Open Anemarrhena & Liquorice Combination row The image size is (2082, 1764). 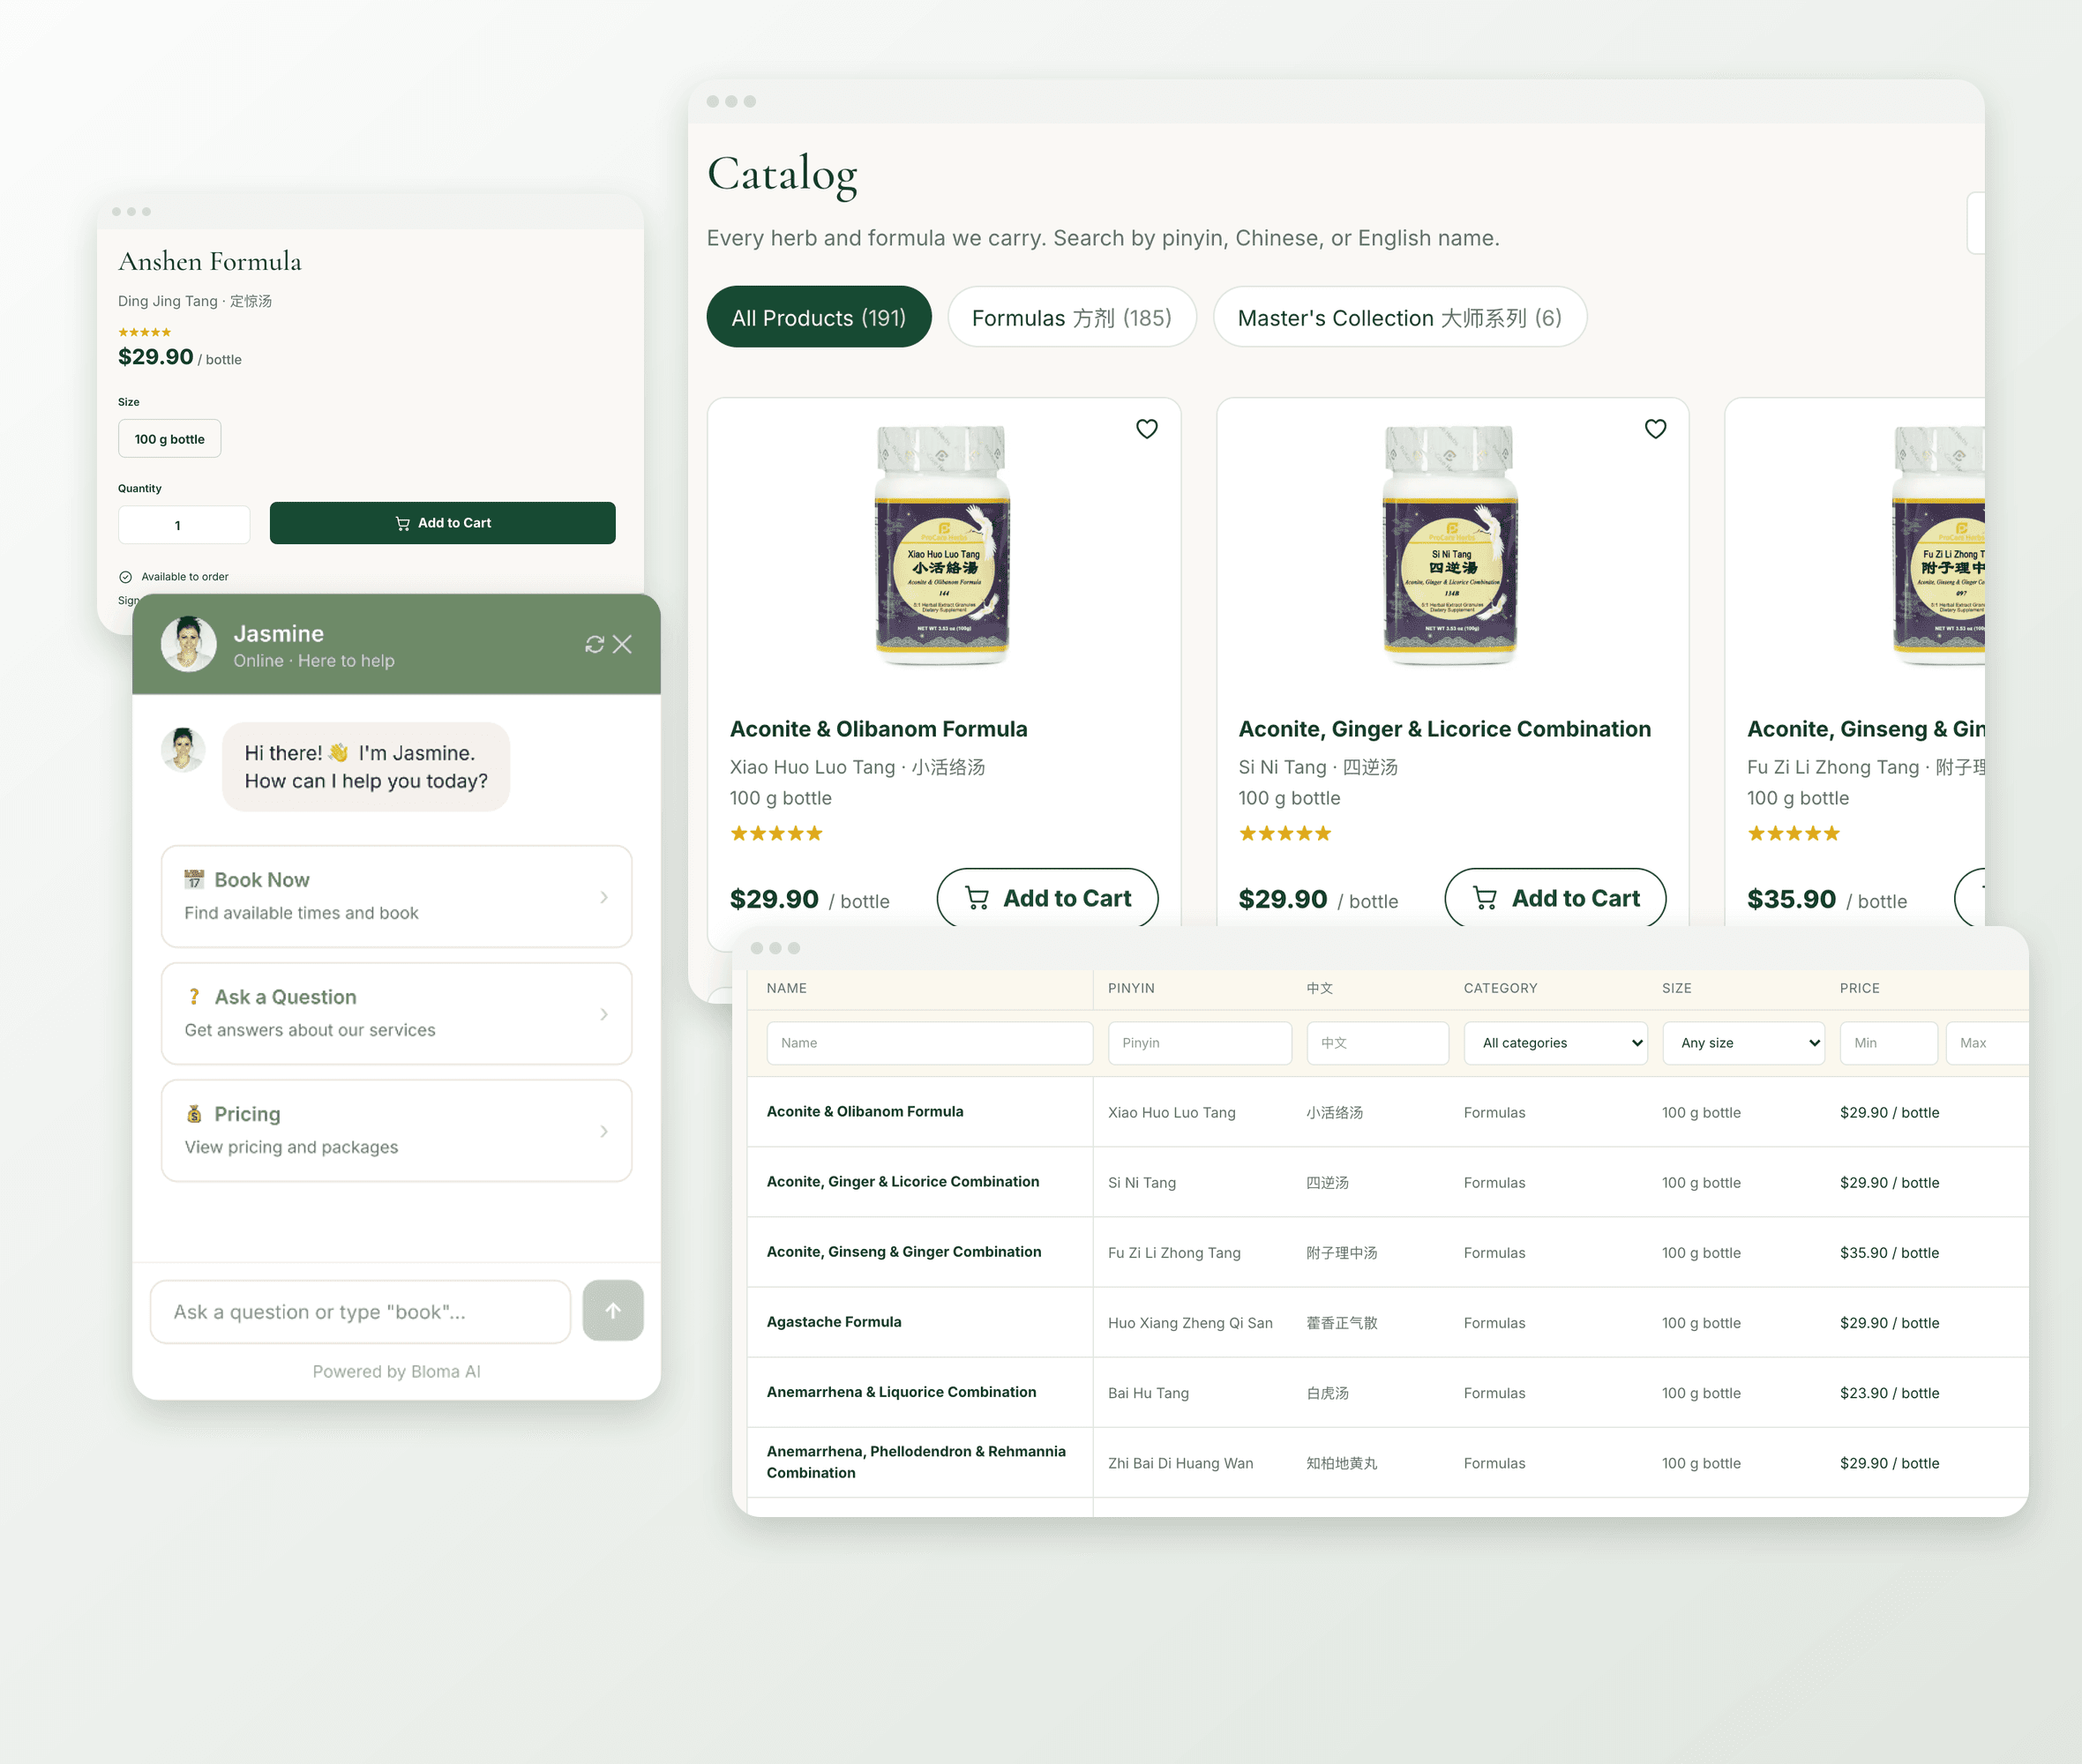1387,1392
